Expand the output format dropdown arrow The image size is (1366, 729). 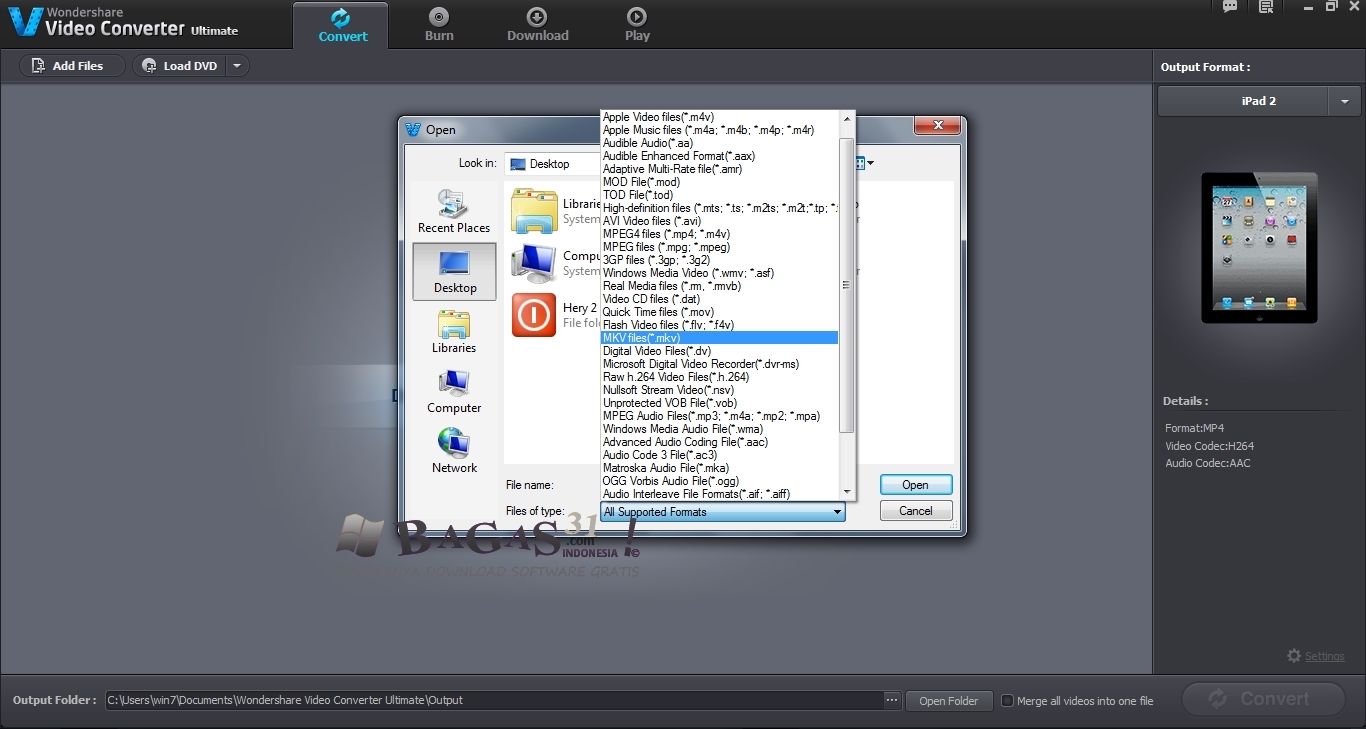click(1344, 101)
